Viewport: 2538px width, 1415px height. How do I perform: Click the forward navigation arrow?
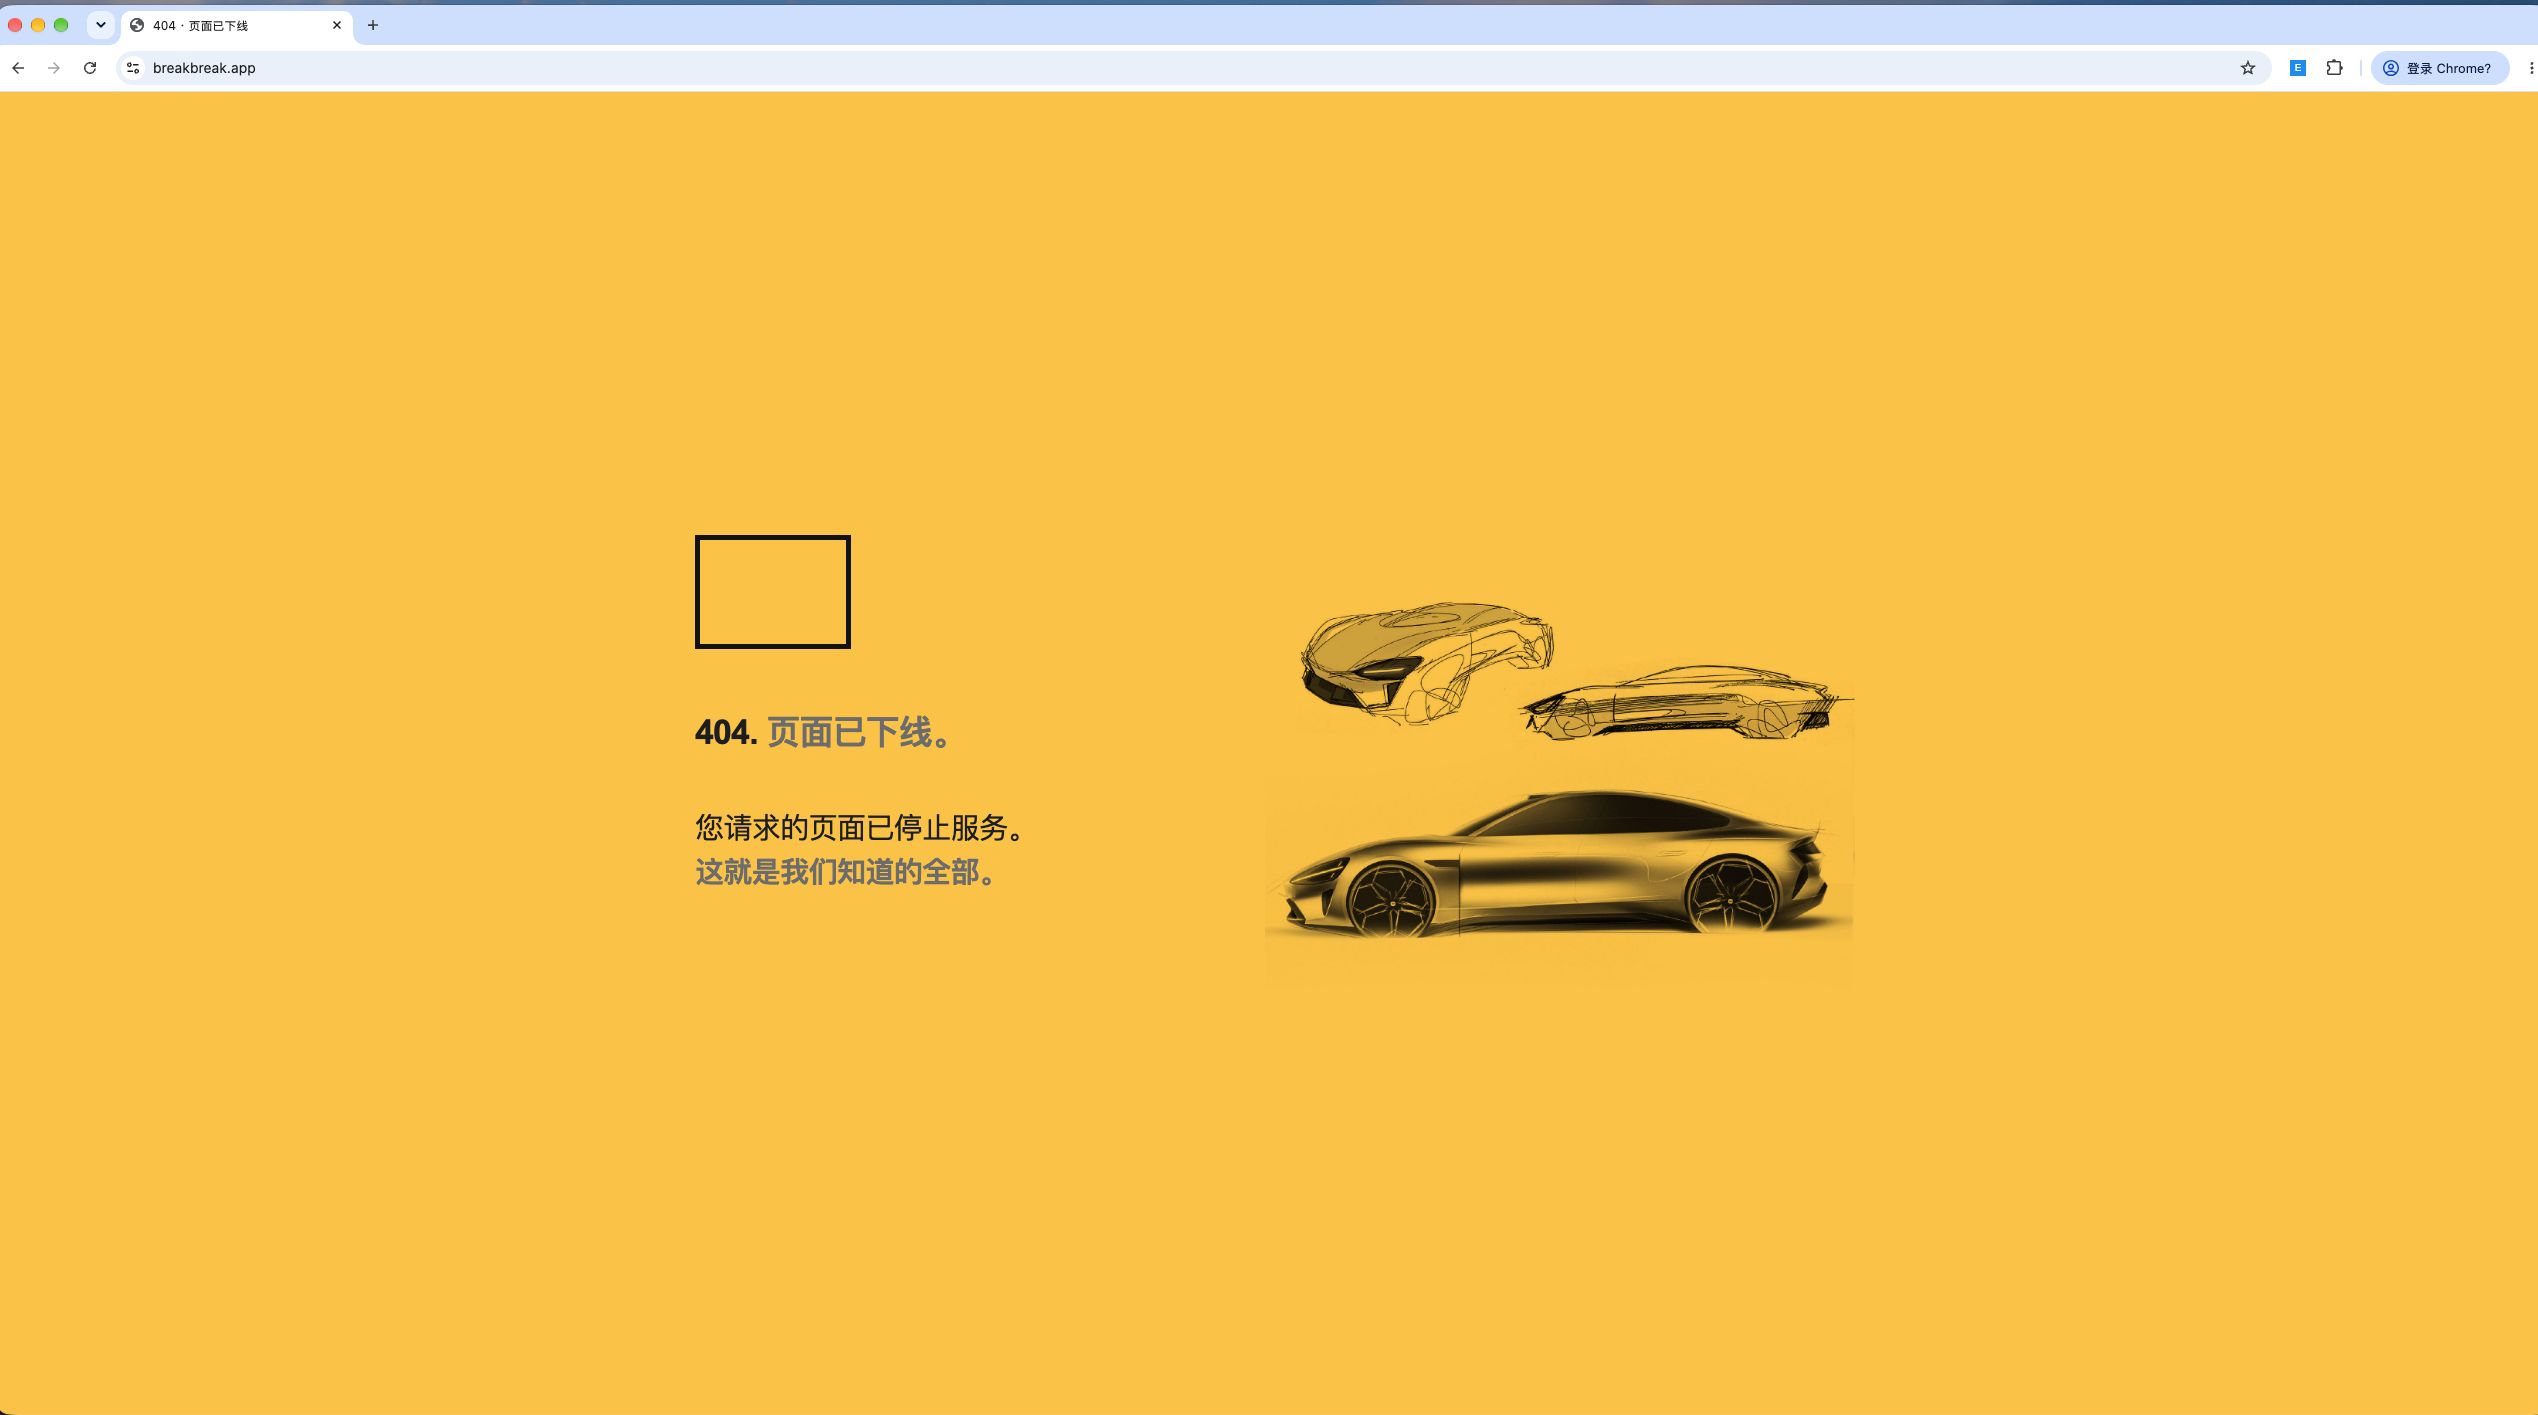pyautogui.click(x=54, y=68)
